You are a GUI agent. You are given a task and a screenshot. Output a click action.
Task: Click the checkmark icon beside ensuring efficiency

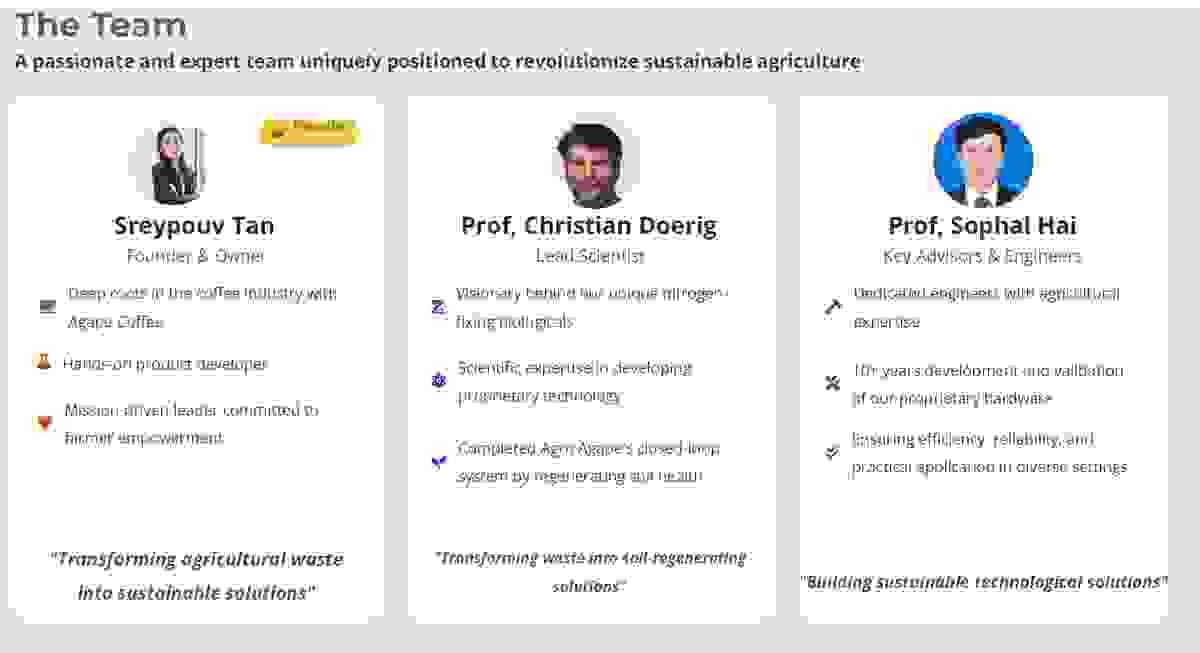[x=832, y=452]
